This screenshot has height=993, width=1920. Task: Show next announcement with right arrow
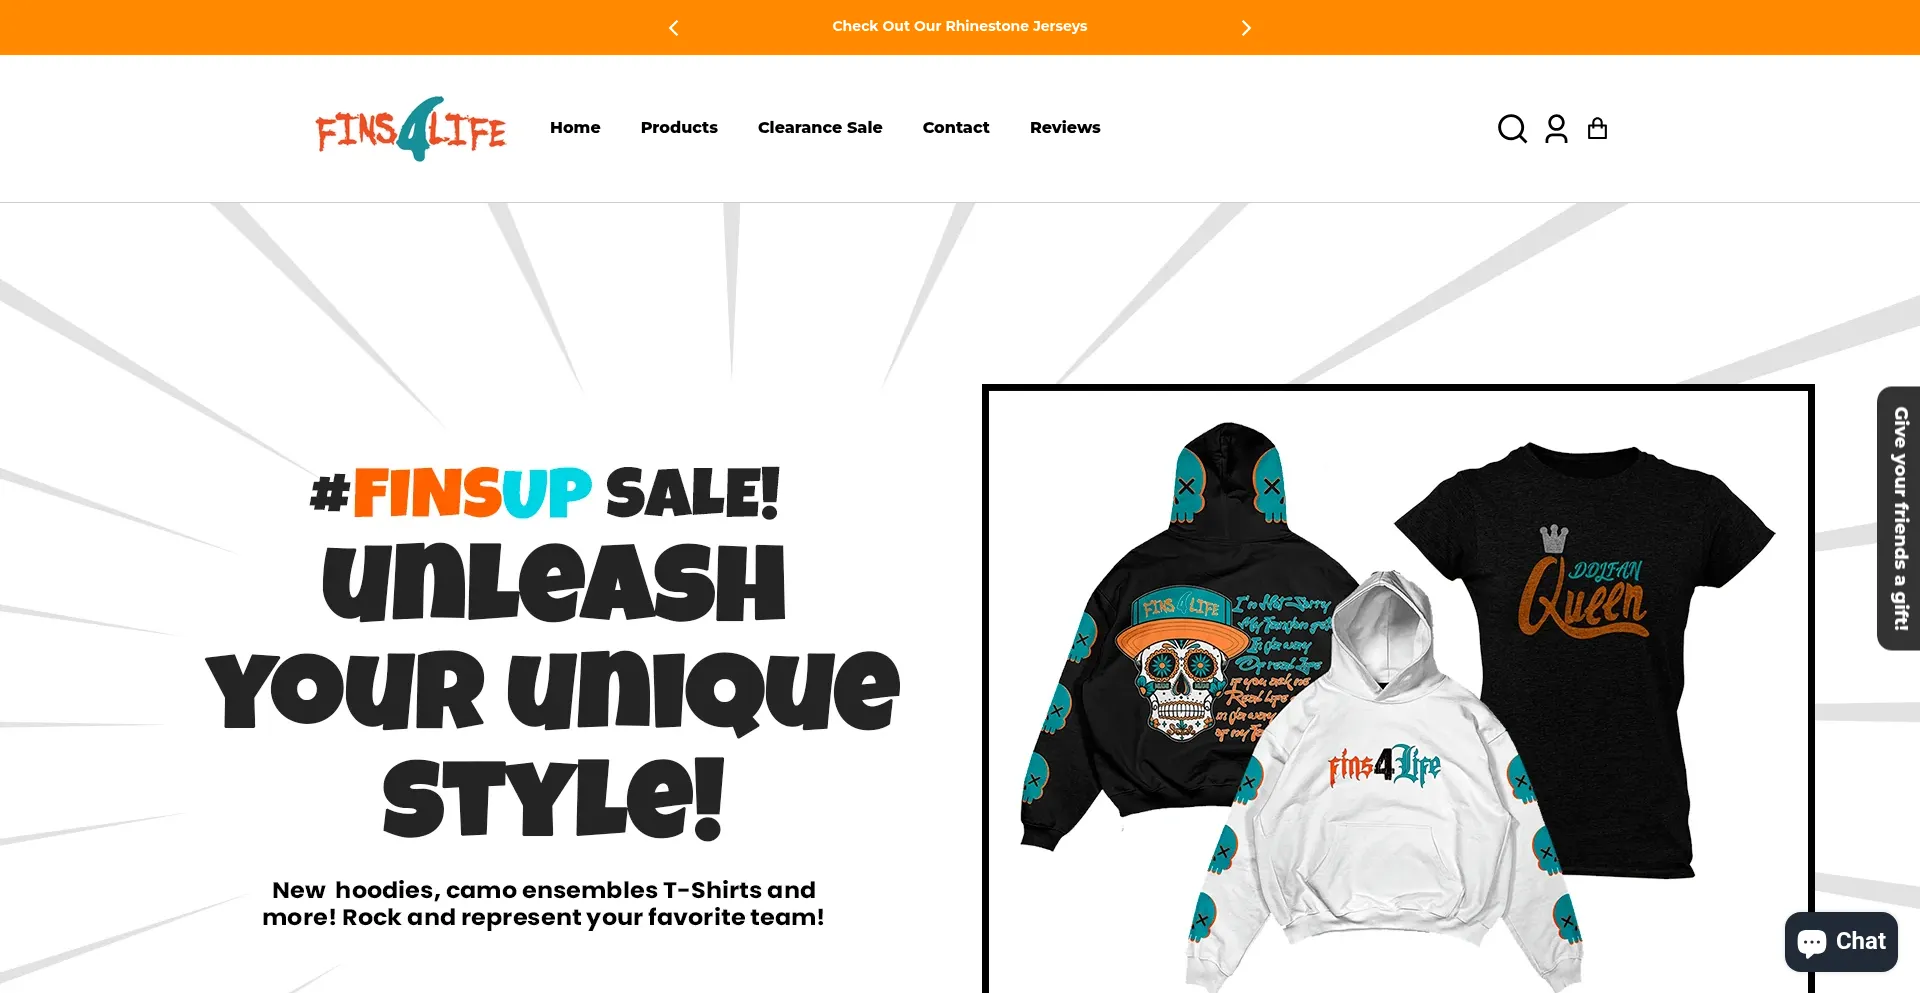[1246, 28]
